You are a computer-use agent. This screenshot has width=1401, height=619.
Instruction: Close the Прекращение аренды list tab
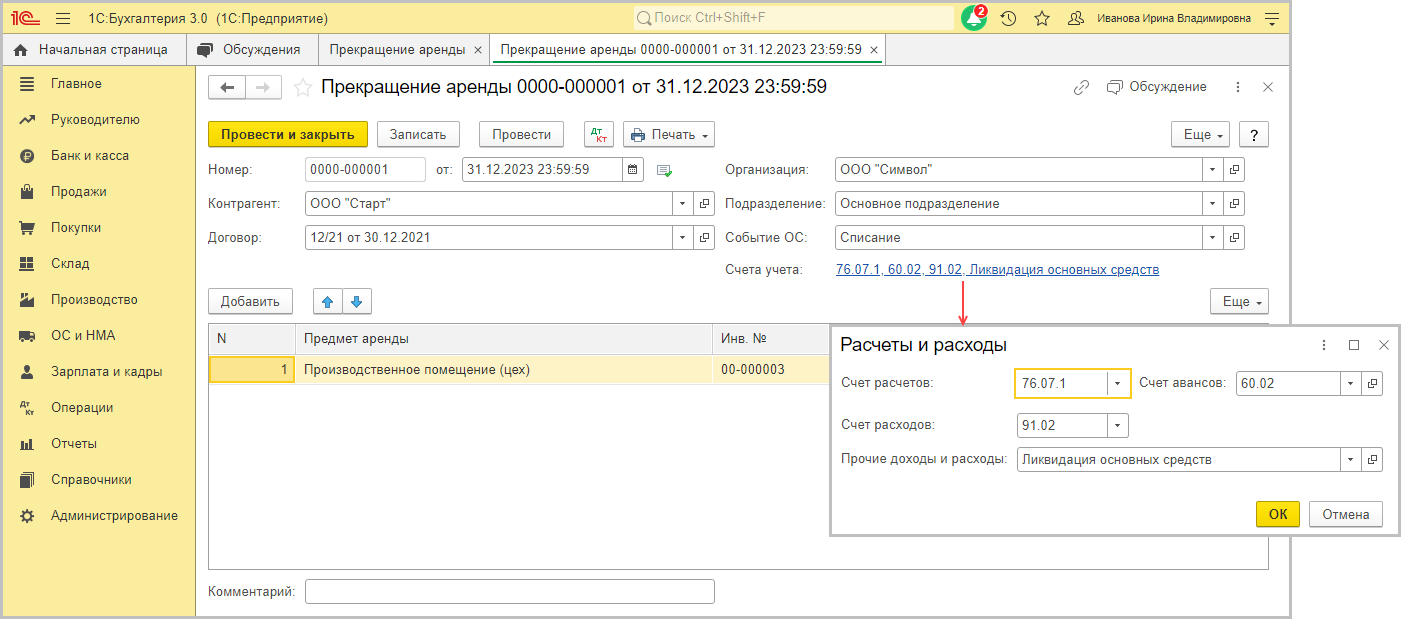[477, 49]
